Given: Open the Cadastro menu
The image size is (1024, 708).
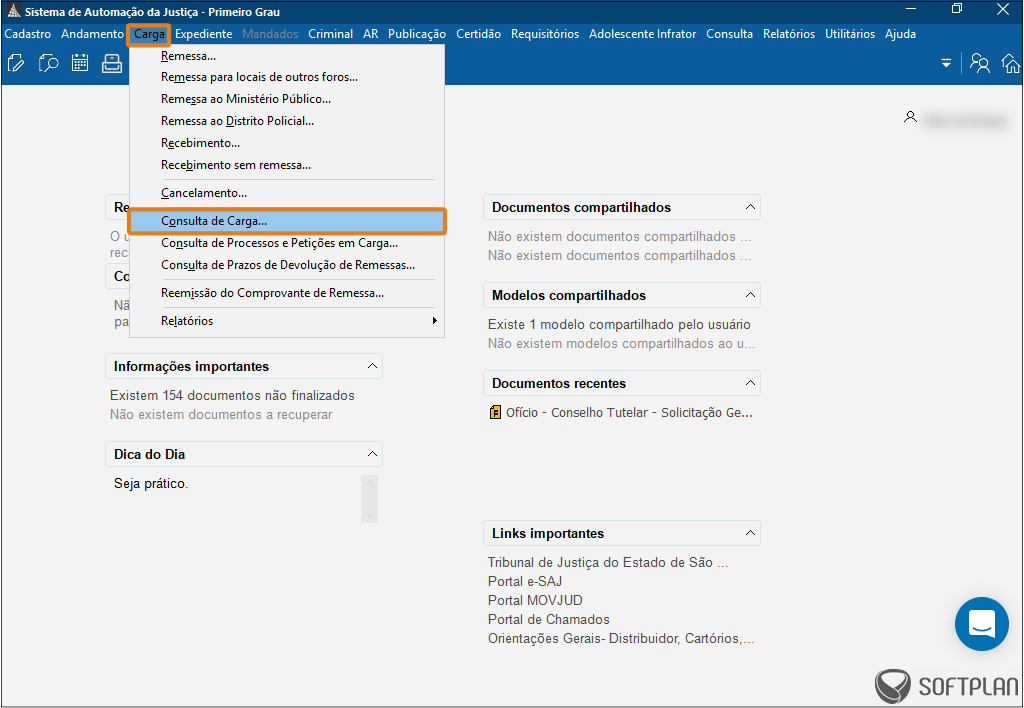Looking at the screenshot, I should pyautogui.click(x=27, y=34).
